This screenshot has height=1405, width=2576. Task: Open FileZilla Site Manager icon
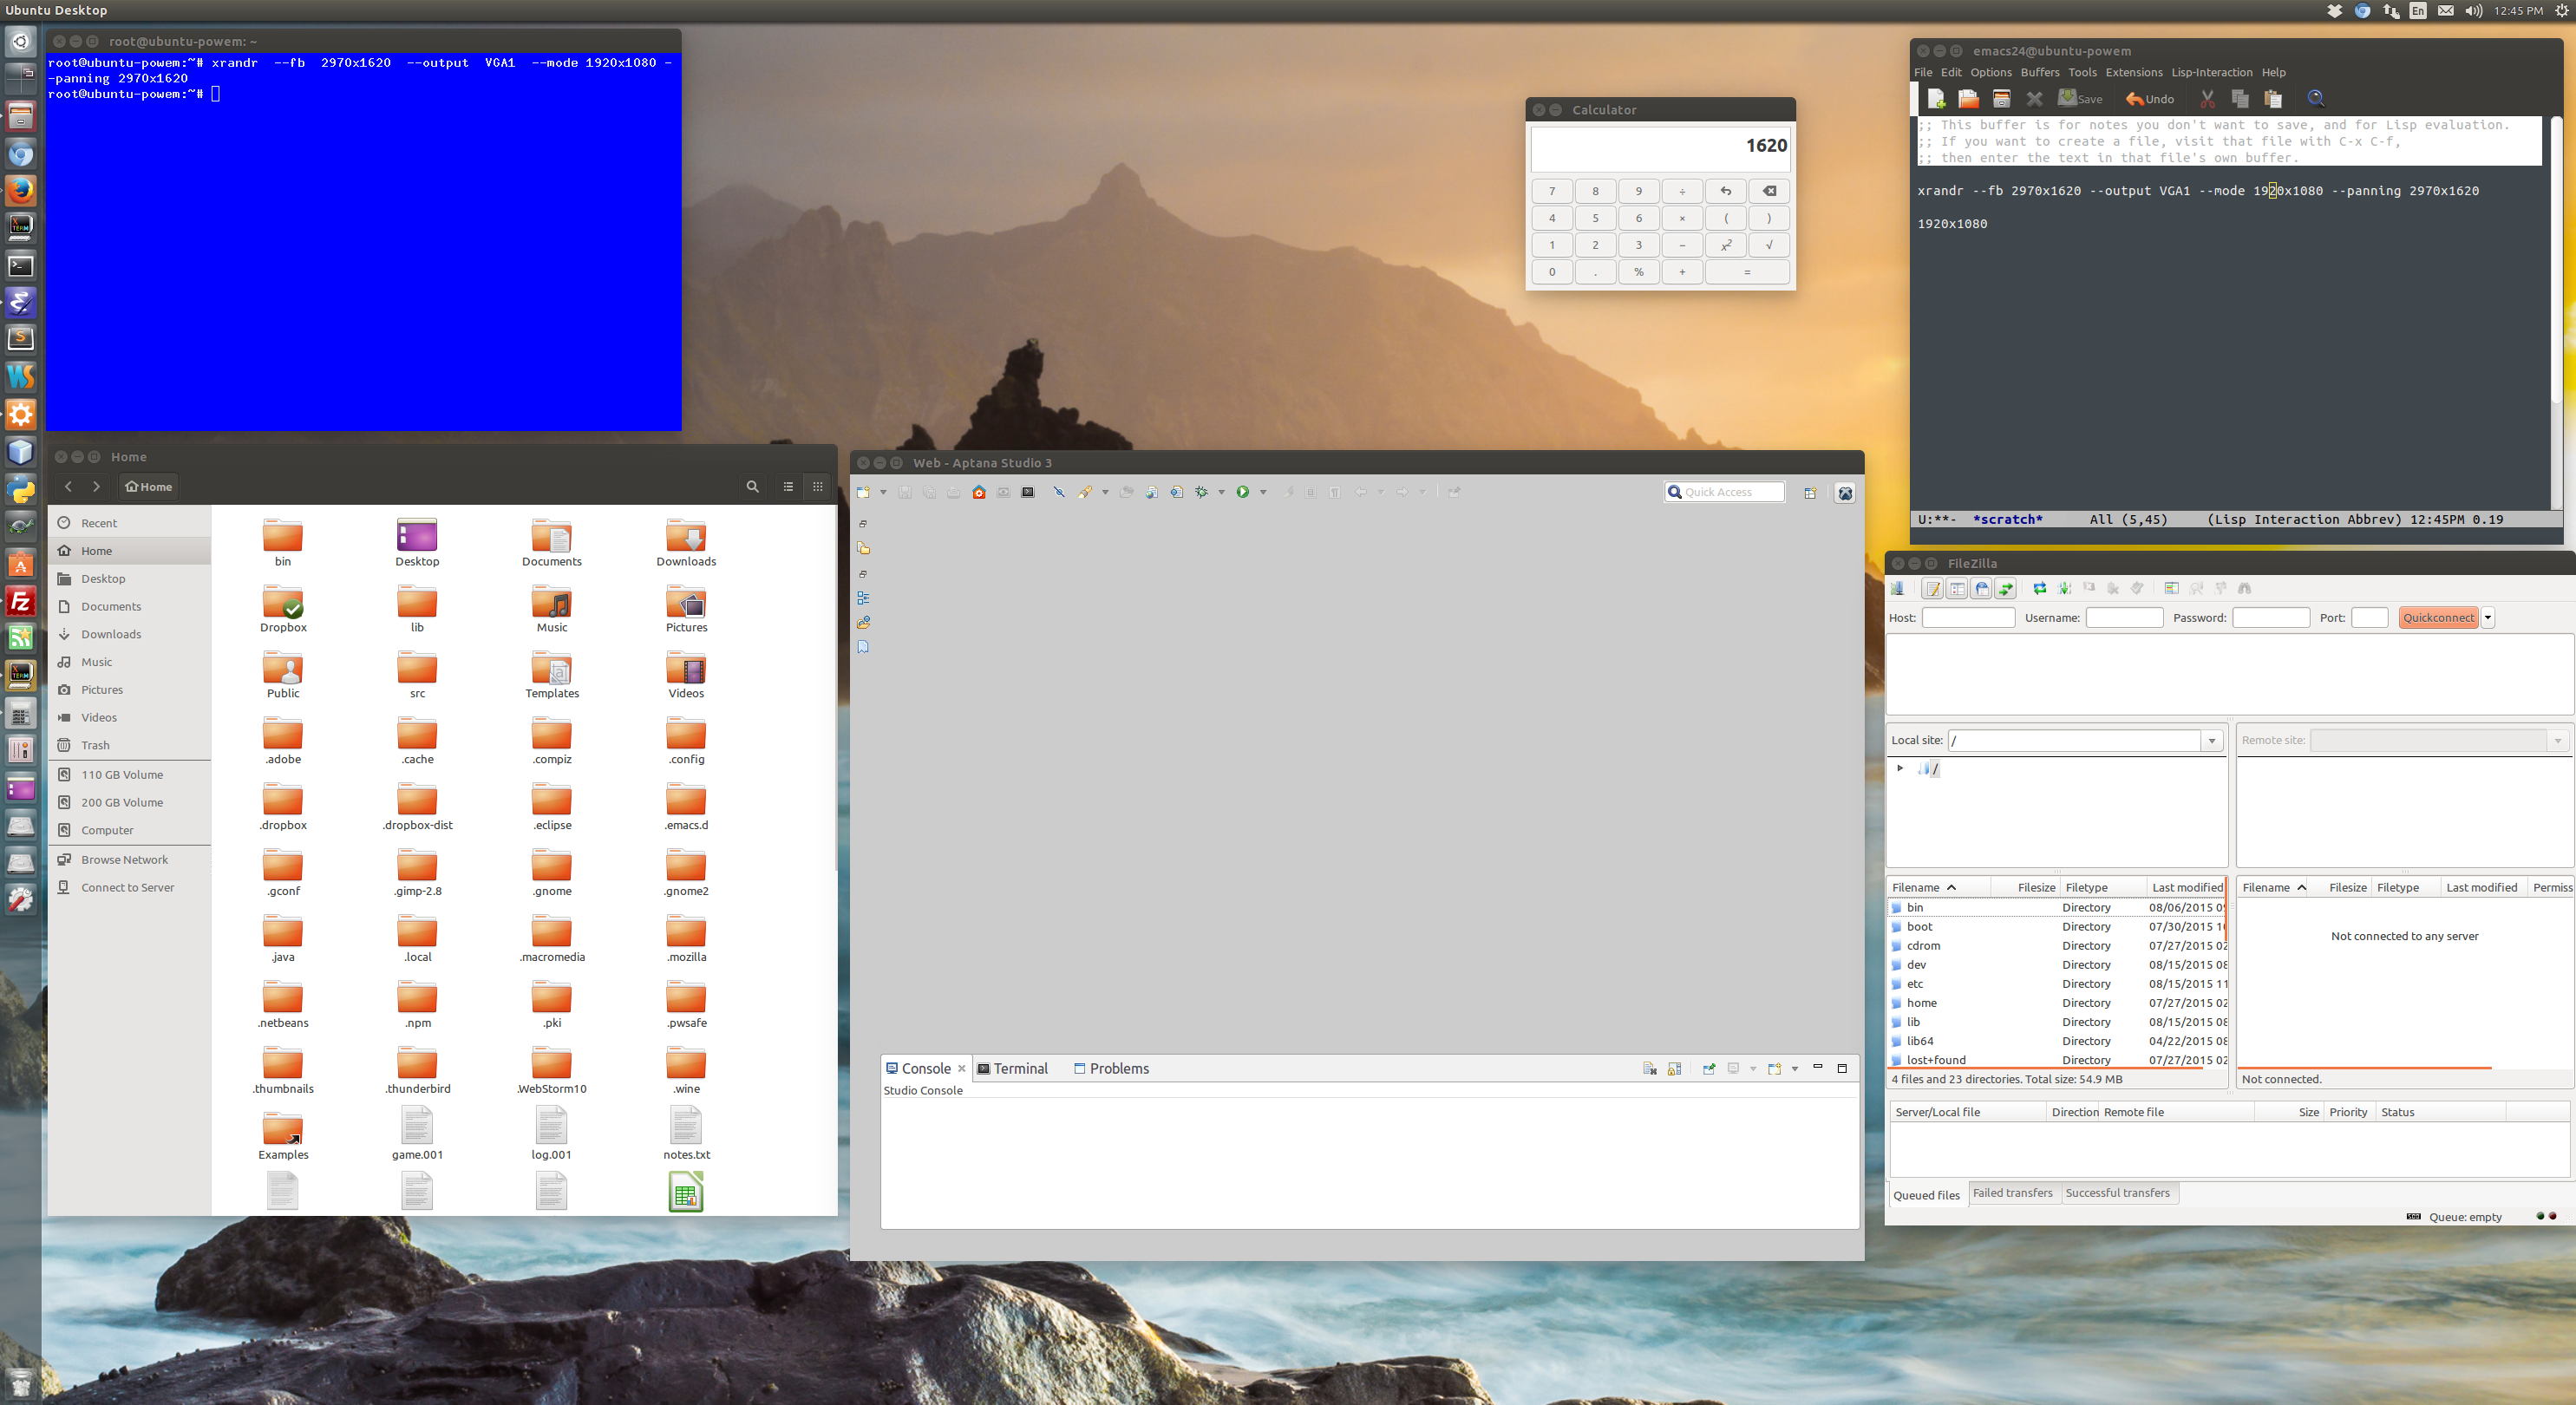point(1897,588)
